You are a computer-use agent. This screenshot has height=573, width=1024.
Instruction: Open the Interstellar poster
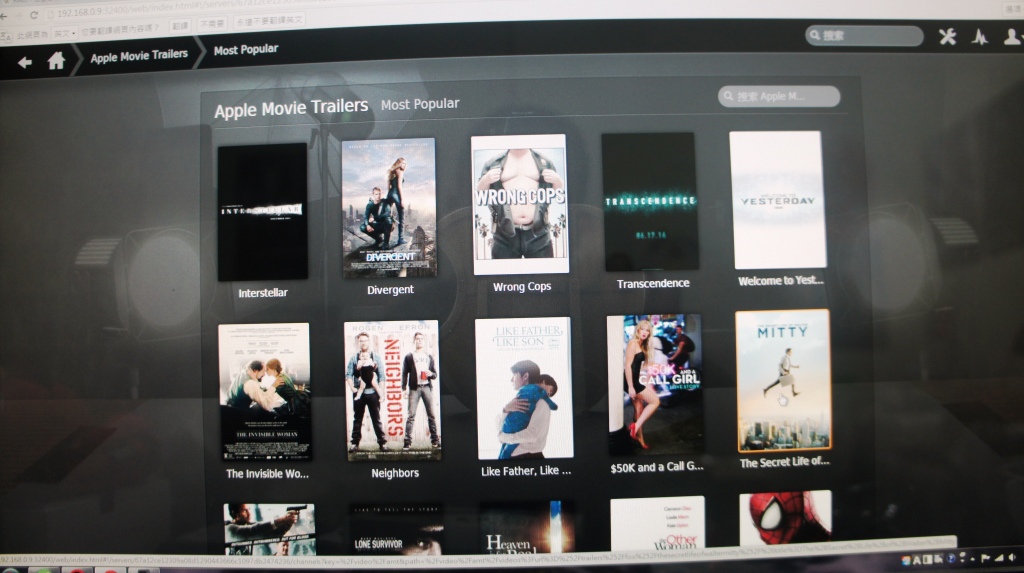(263, 212)
